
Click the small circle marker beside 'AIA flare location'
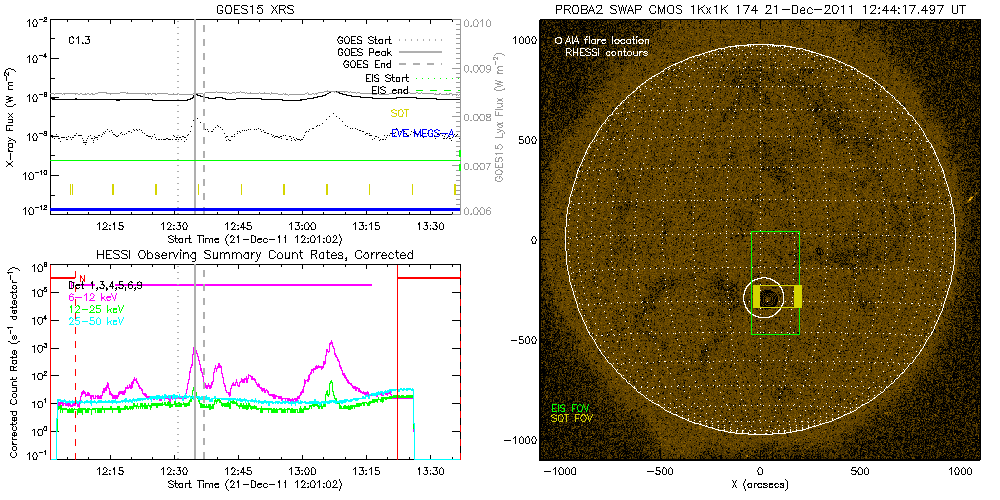pyautogui.click(x=557, y=41)
